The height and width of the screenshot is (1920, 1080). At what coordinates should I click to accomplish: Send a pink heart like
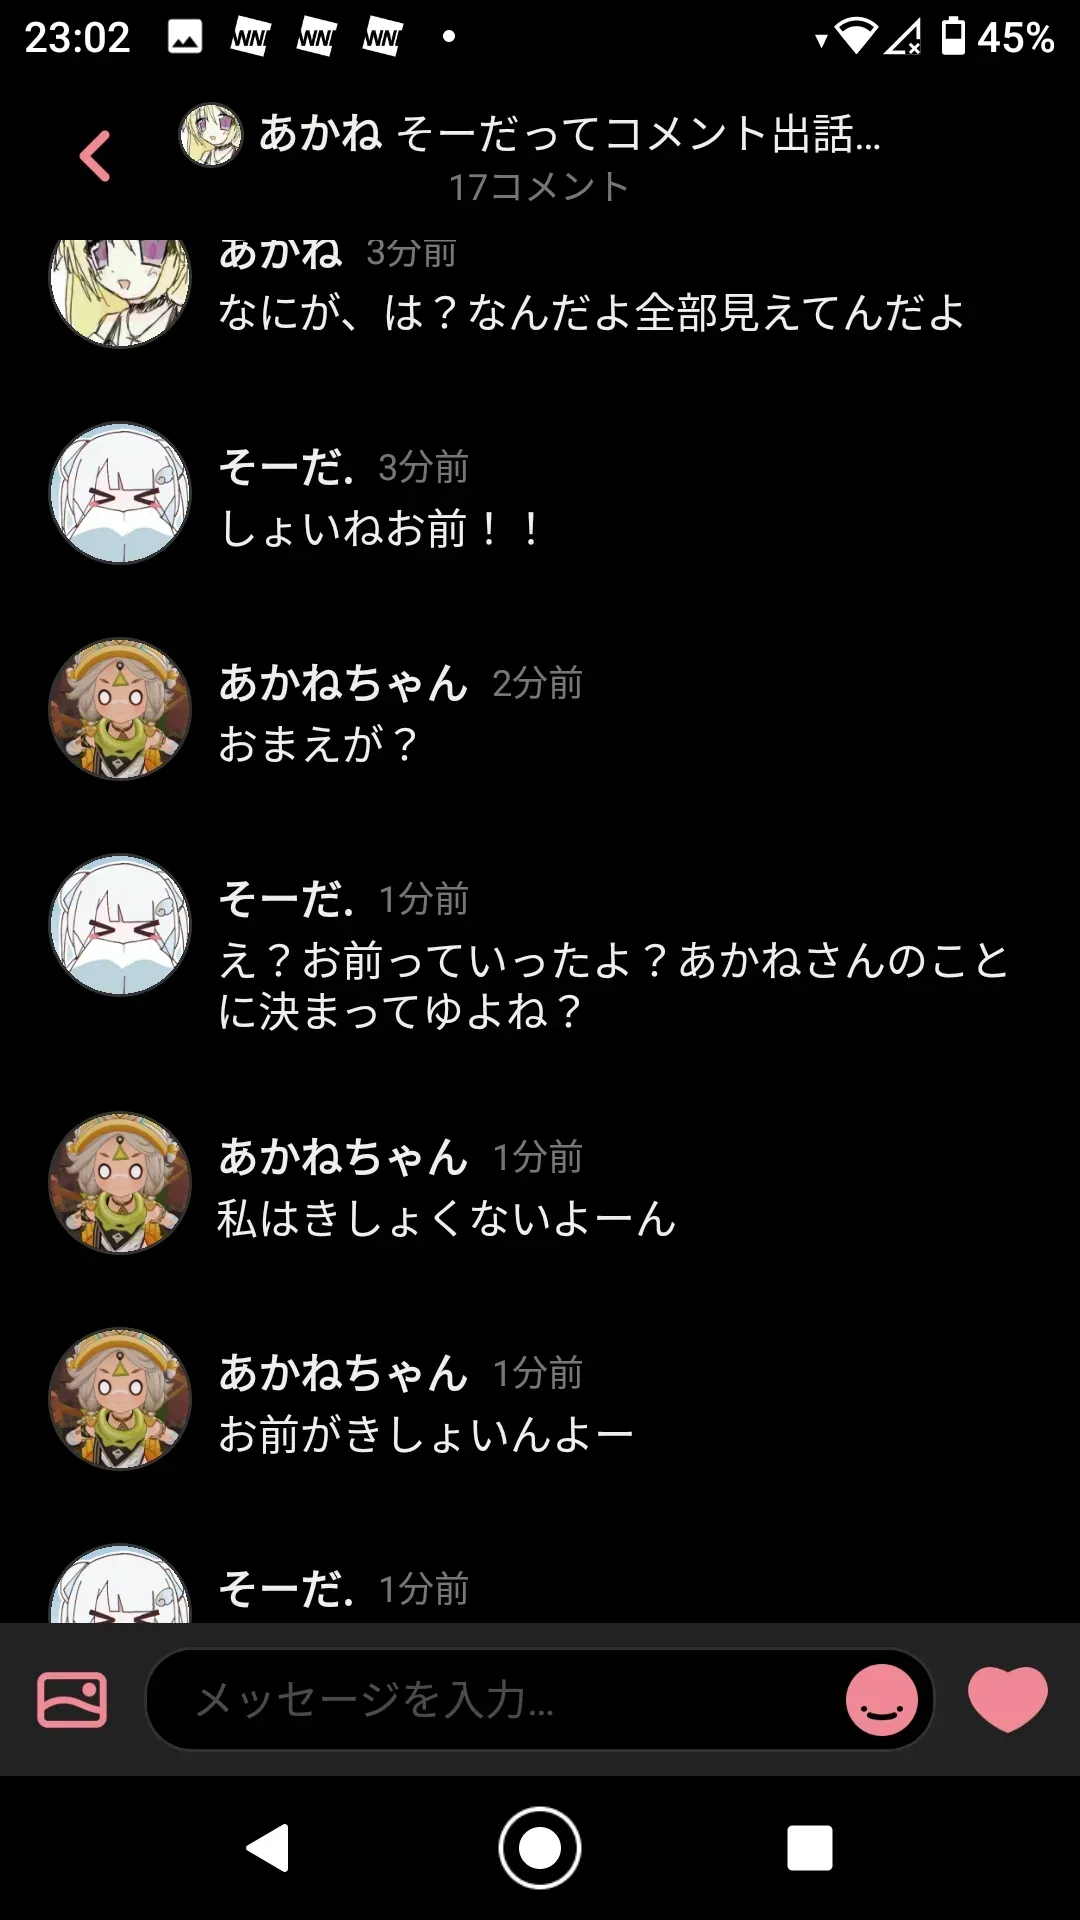(x=1007, y=1699)
